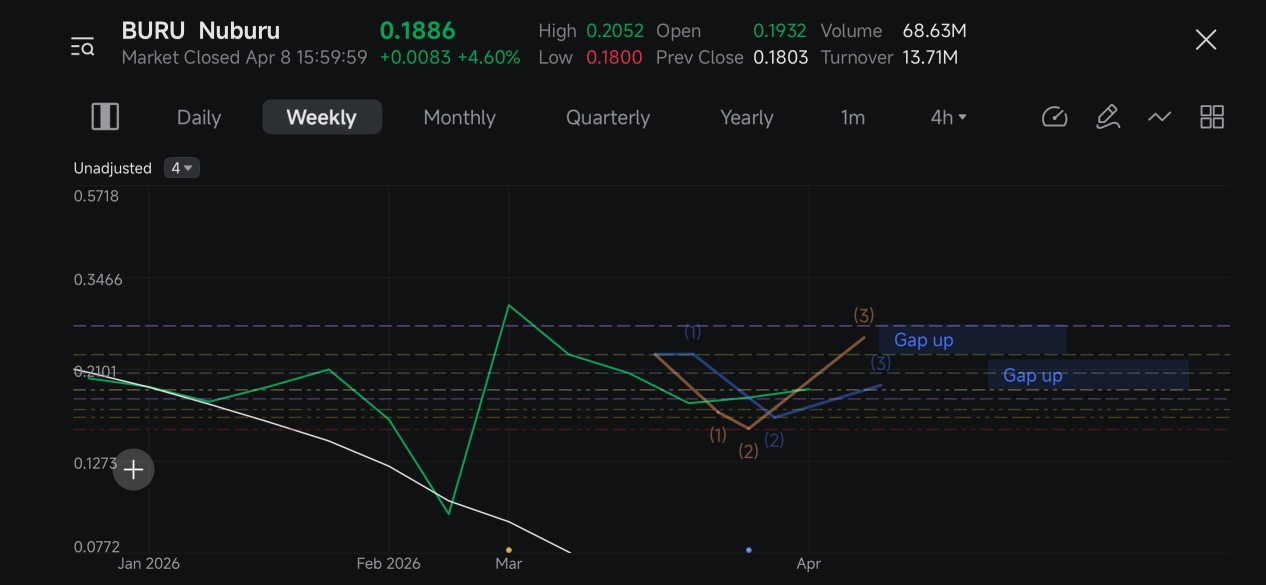Viewport: 1266px width, 585px height.
Task: Select the Weekly timeframe tab
Action: pos(322,117)
